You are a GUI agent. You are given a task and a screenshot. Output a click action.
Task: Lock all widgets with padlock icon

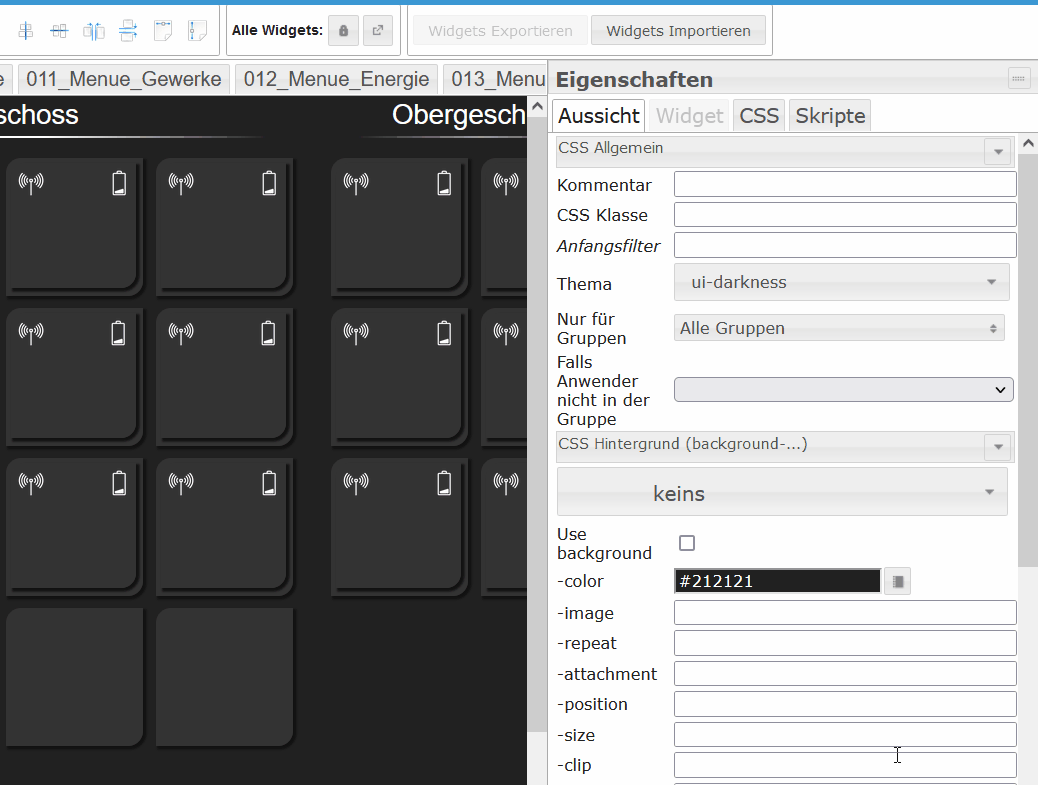coord(343,31)
